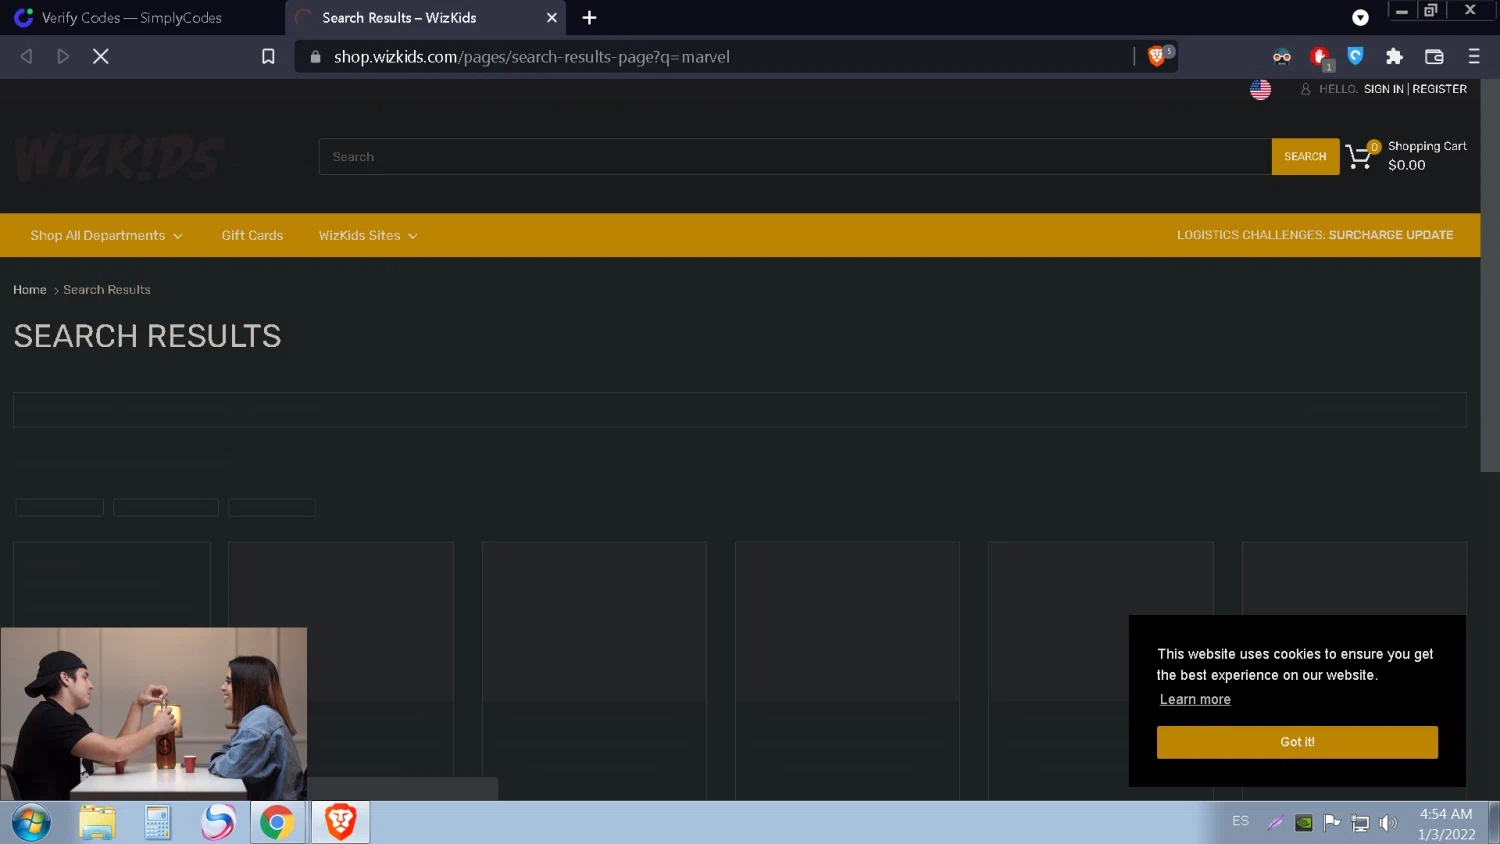Click the NVIDIA tray icon
Screen dimensions: 1500x844
click(x=1304, y=823)
